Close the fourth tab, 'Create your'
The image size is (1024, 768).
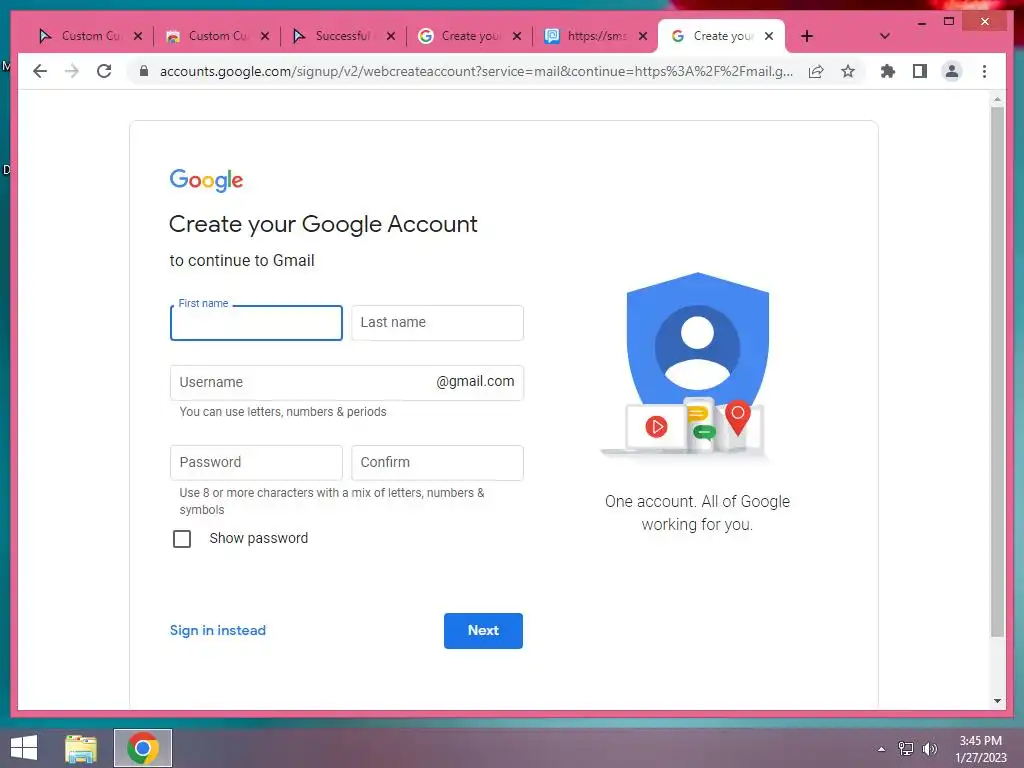517,36
